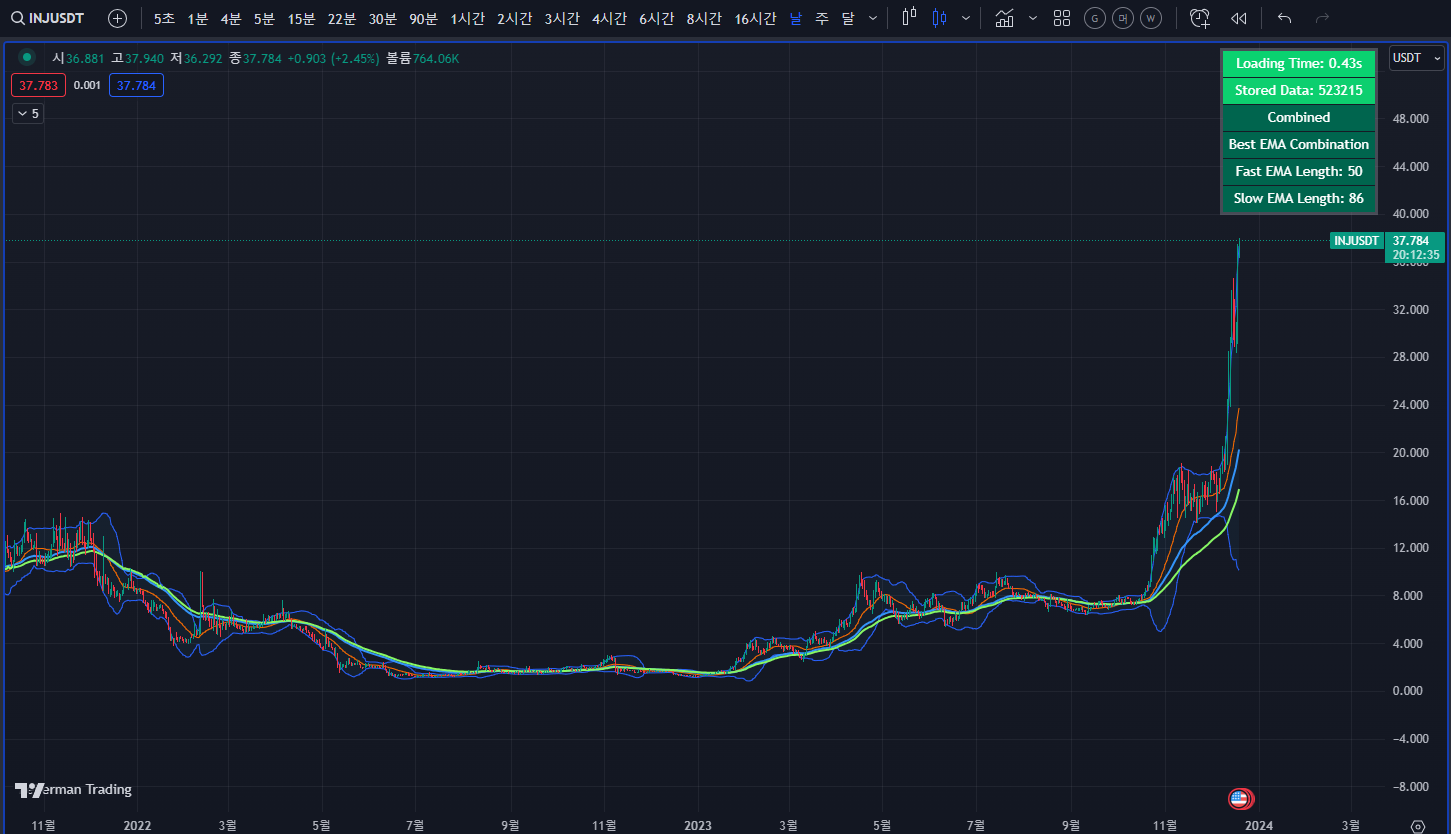Click the 48.000 price axis label
This screenshot has width=1451, height=834.
[x=1410, y=119]
